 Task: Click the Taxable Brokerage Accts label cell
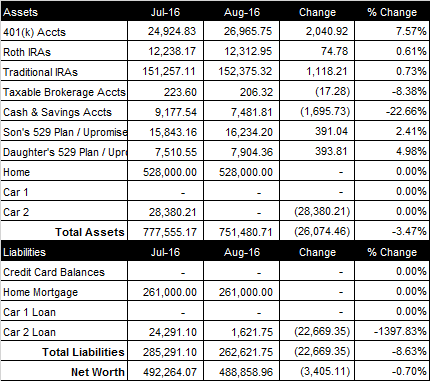[64, 92]
